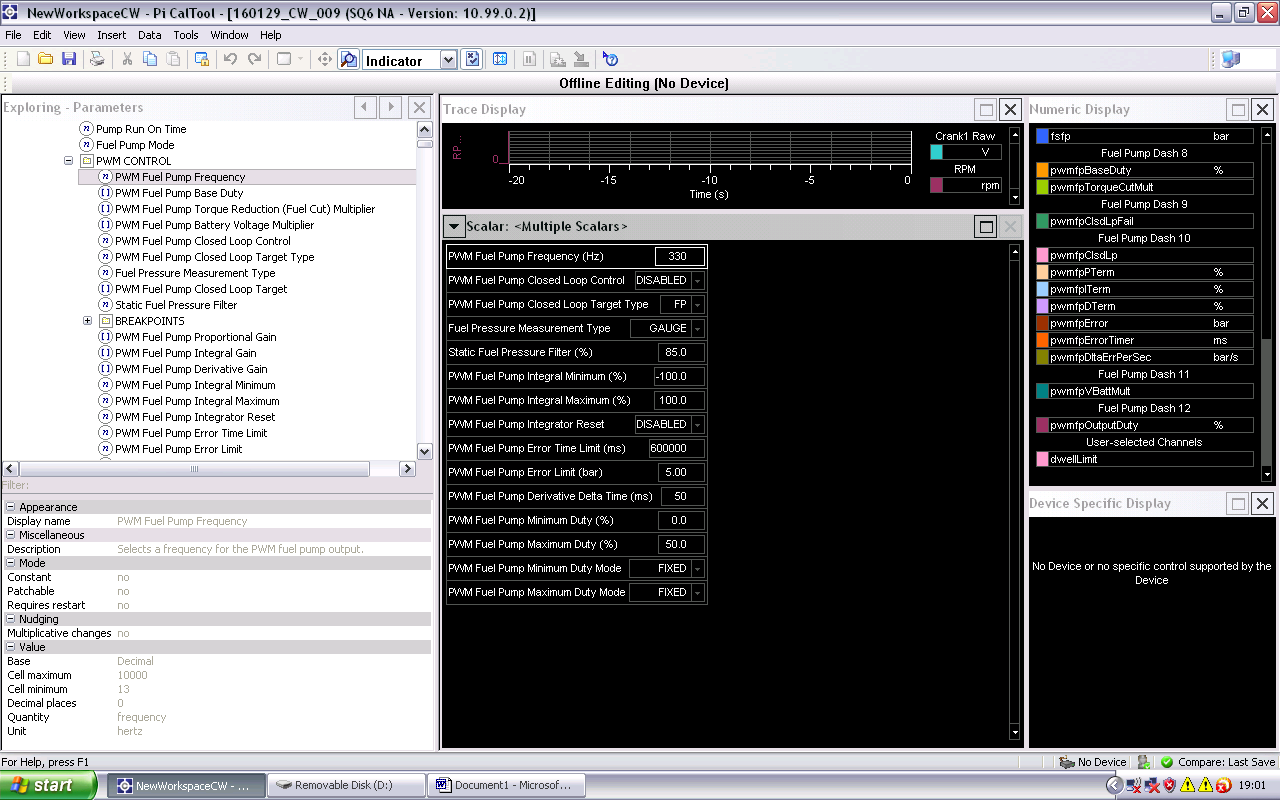
Task: Click the Print toolbar icon
Action: [x=97, y=59]
